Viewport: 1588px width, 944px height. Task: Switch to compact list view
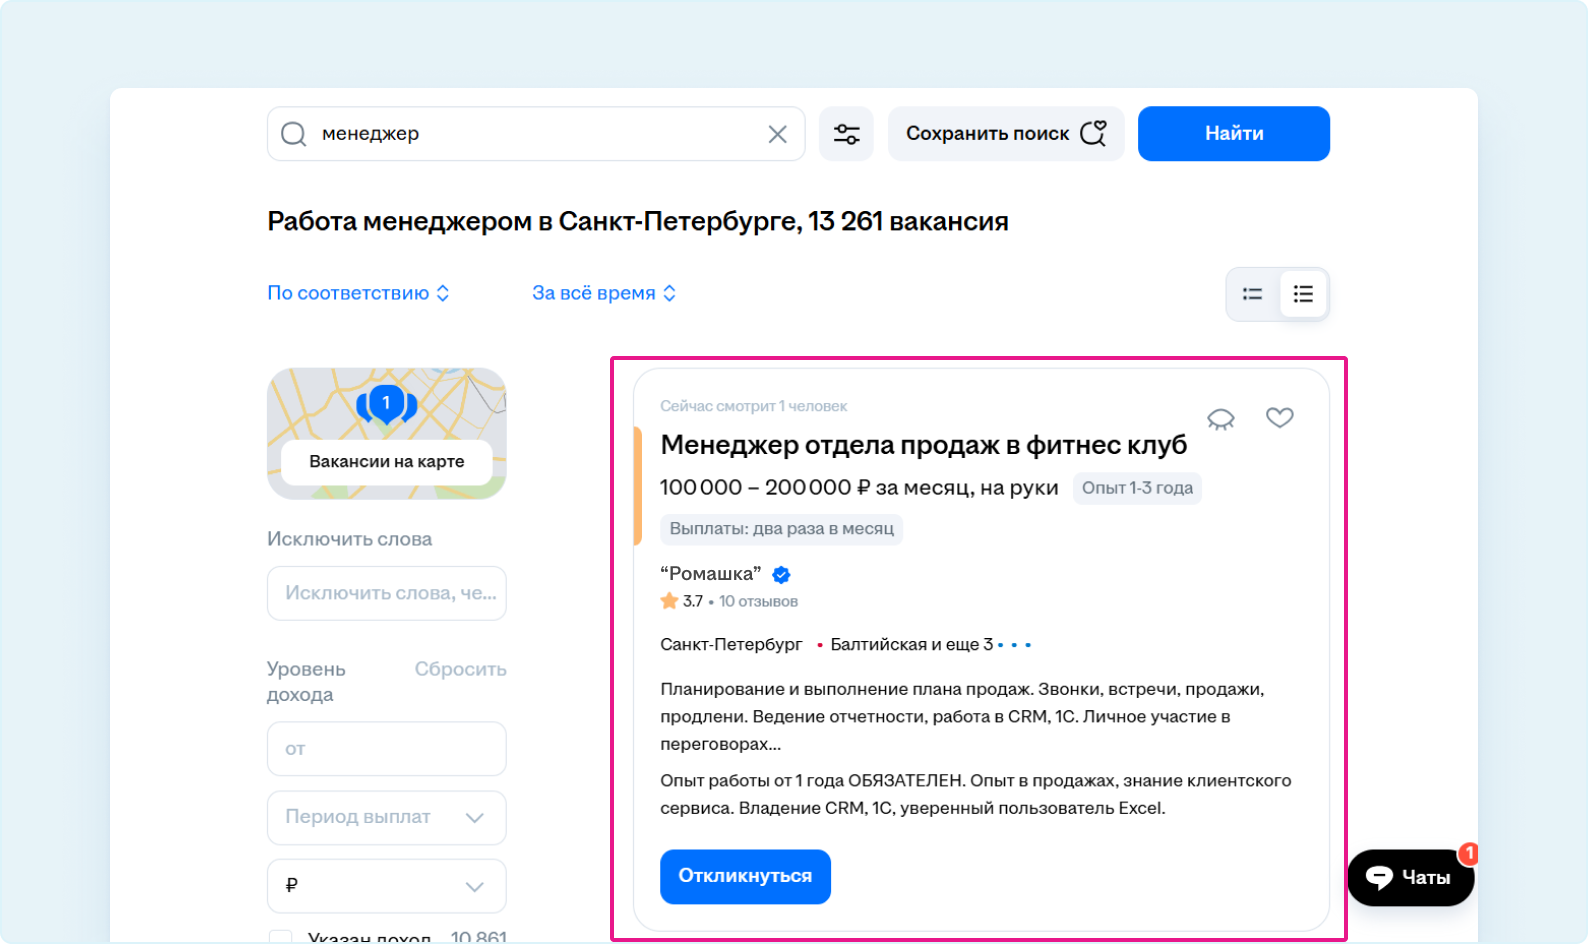coord(1252,294)
